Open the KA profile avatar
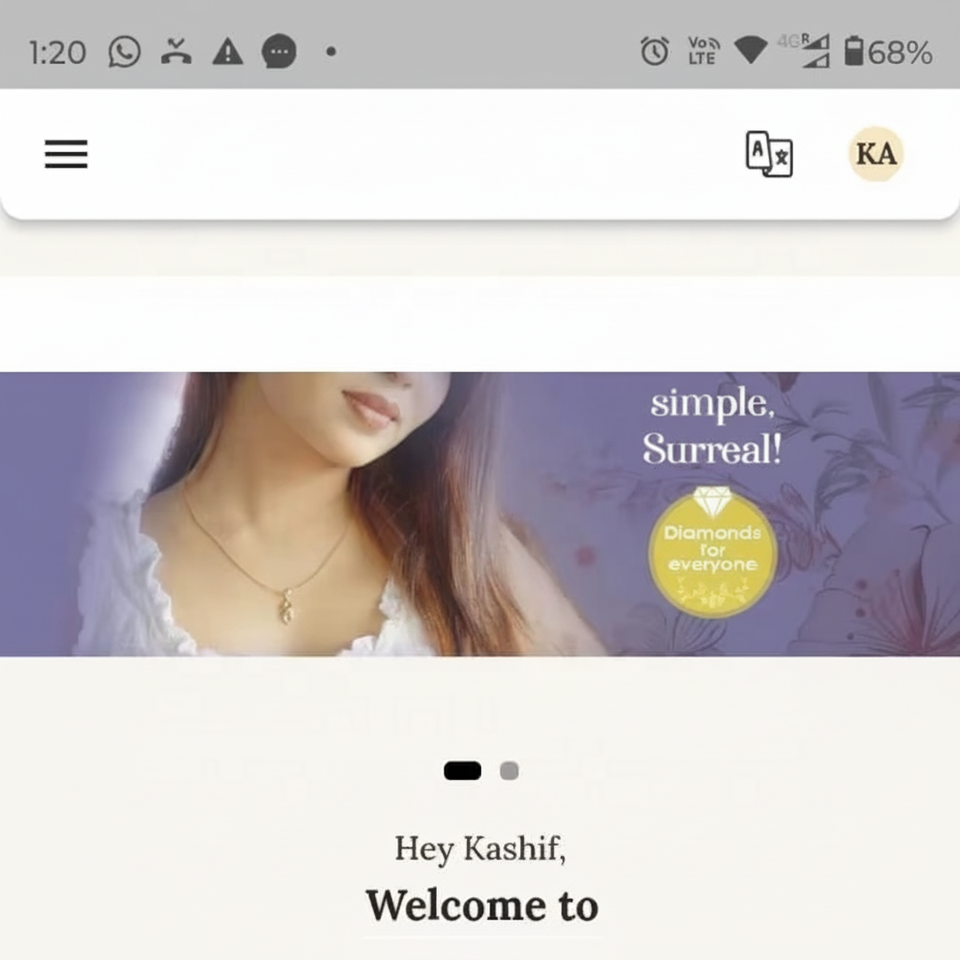 (x=876, y=154)
